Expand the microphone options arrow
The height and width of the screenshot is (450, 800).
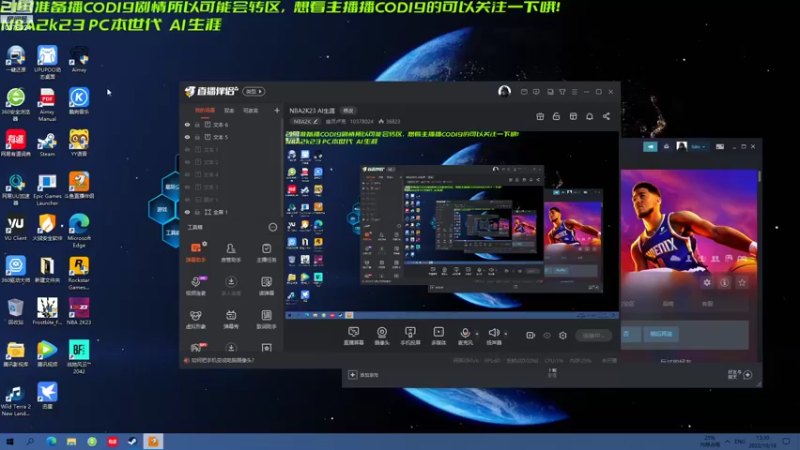pyautogui.click(x=477, y=334)
